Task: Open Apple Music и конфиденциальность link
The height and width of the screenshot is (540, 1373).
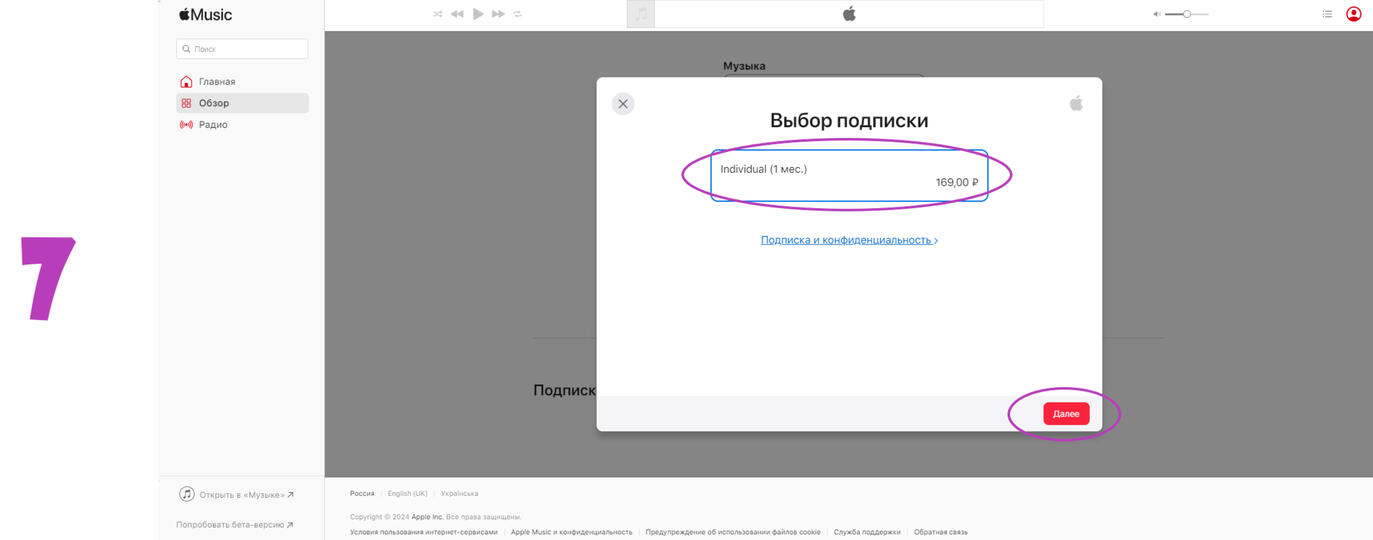Action: [x=571, y=532]
